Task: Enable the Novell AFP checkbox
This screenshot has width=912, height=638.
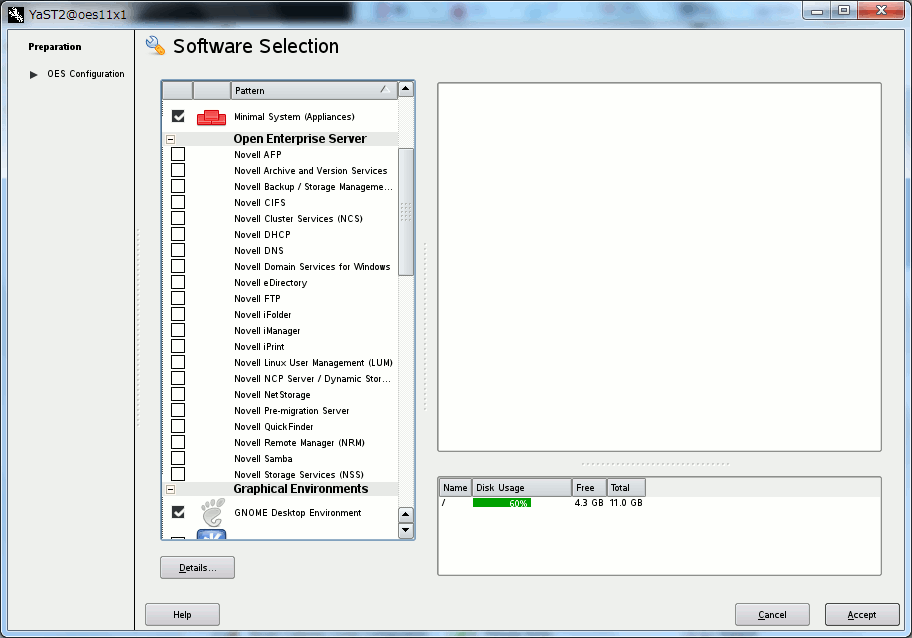Action: (x=178, y=154)
